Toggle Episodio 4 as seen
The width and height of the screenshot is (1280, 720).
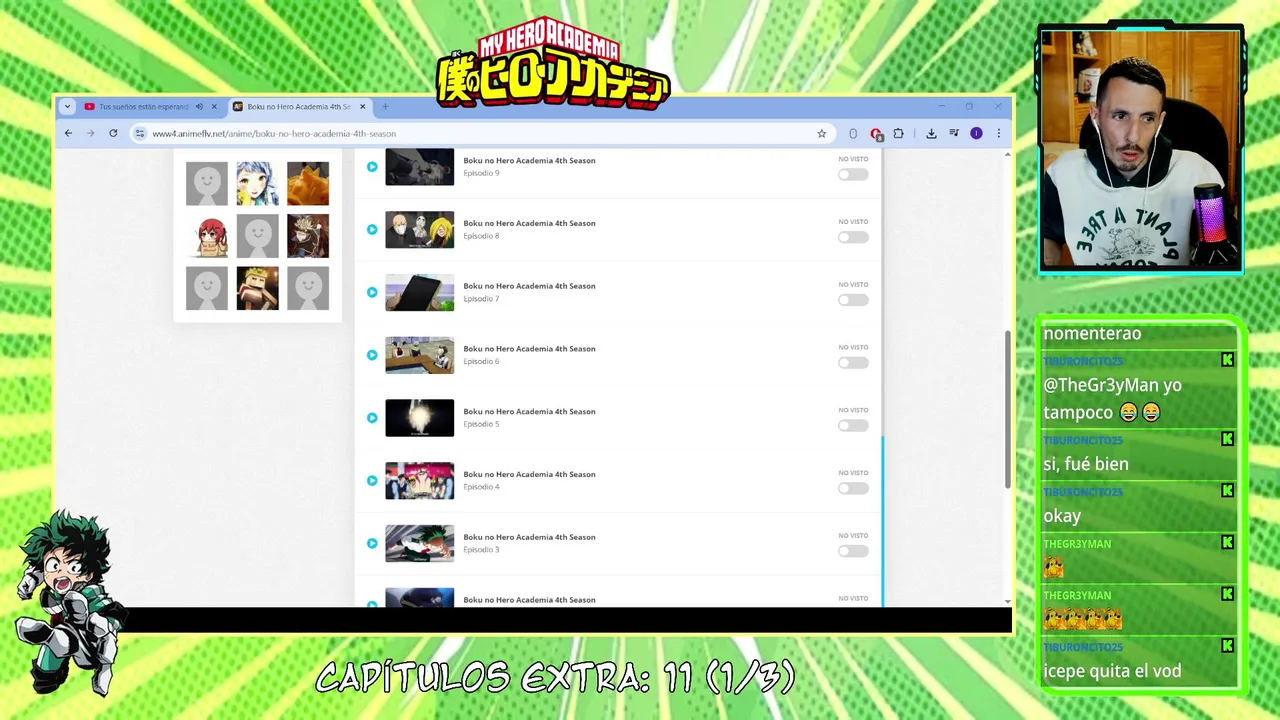point(853,488)
